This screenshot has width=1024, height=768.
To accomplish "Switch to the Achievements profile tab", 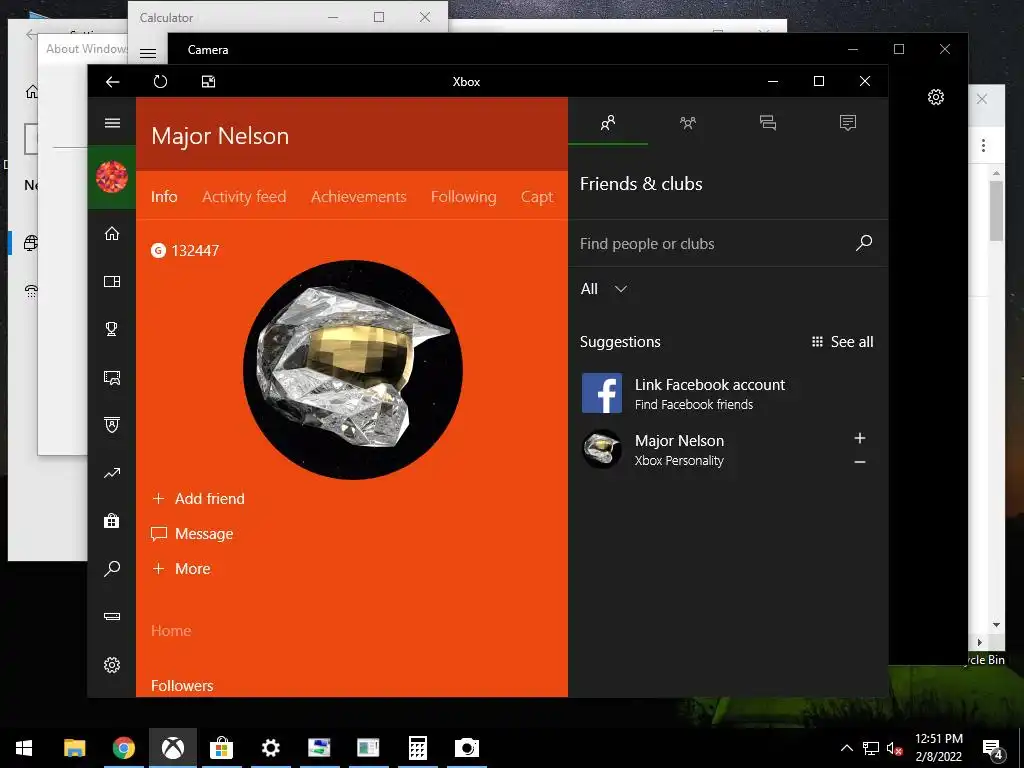I will [359, 197].
